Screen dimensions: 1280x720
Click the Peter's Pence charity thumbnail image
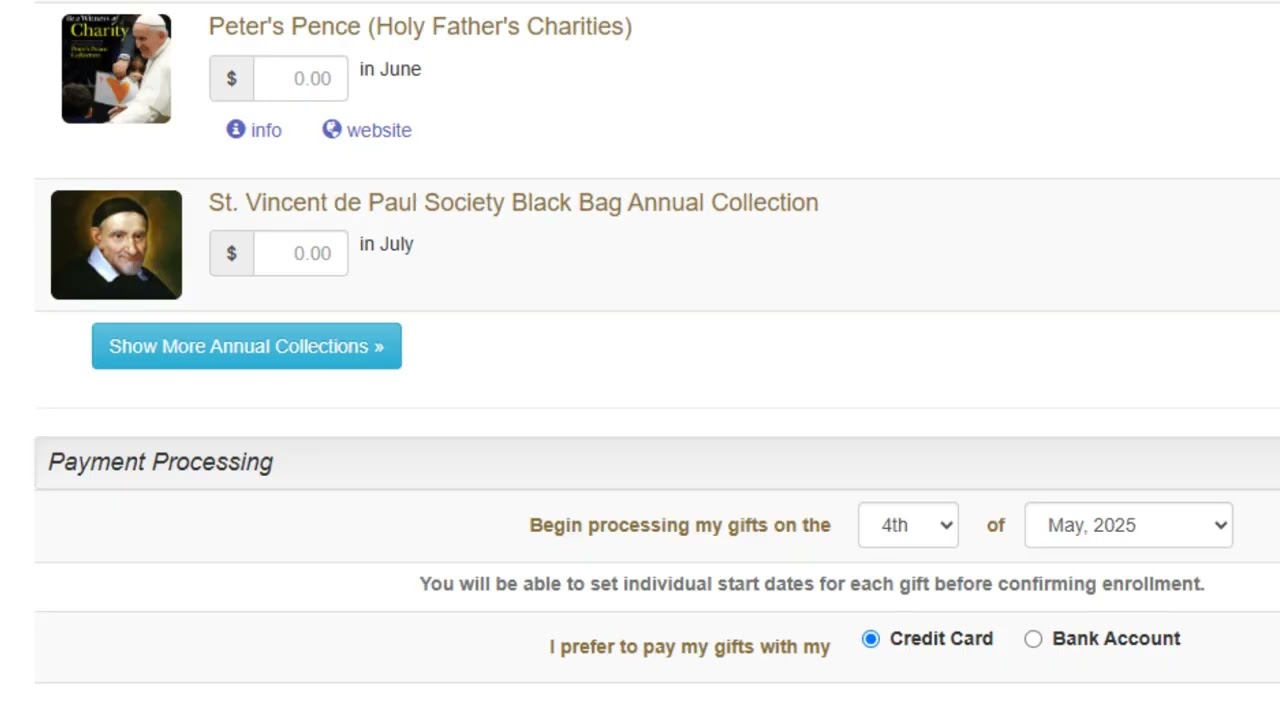[x=116, y=68]
